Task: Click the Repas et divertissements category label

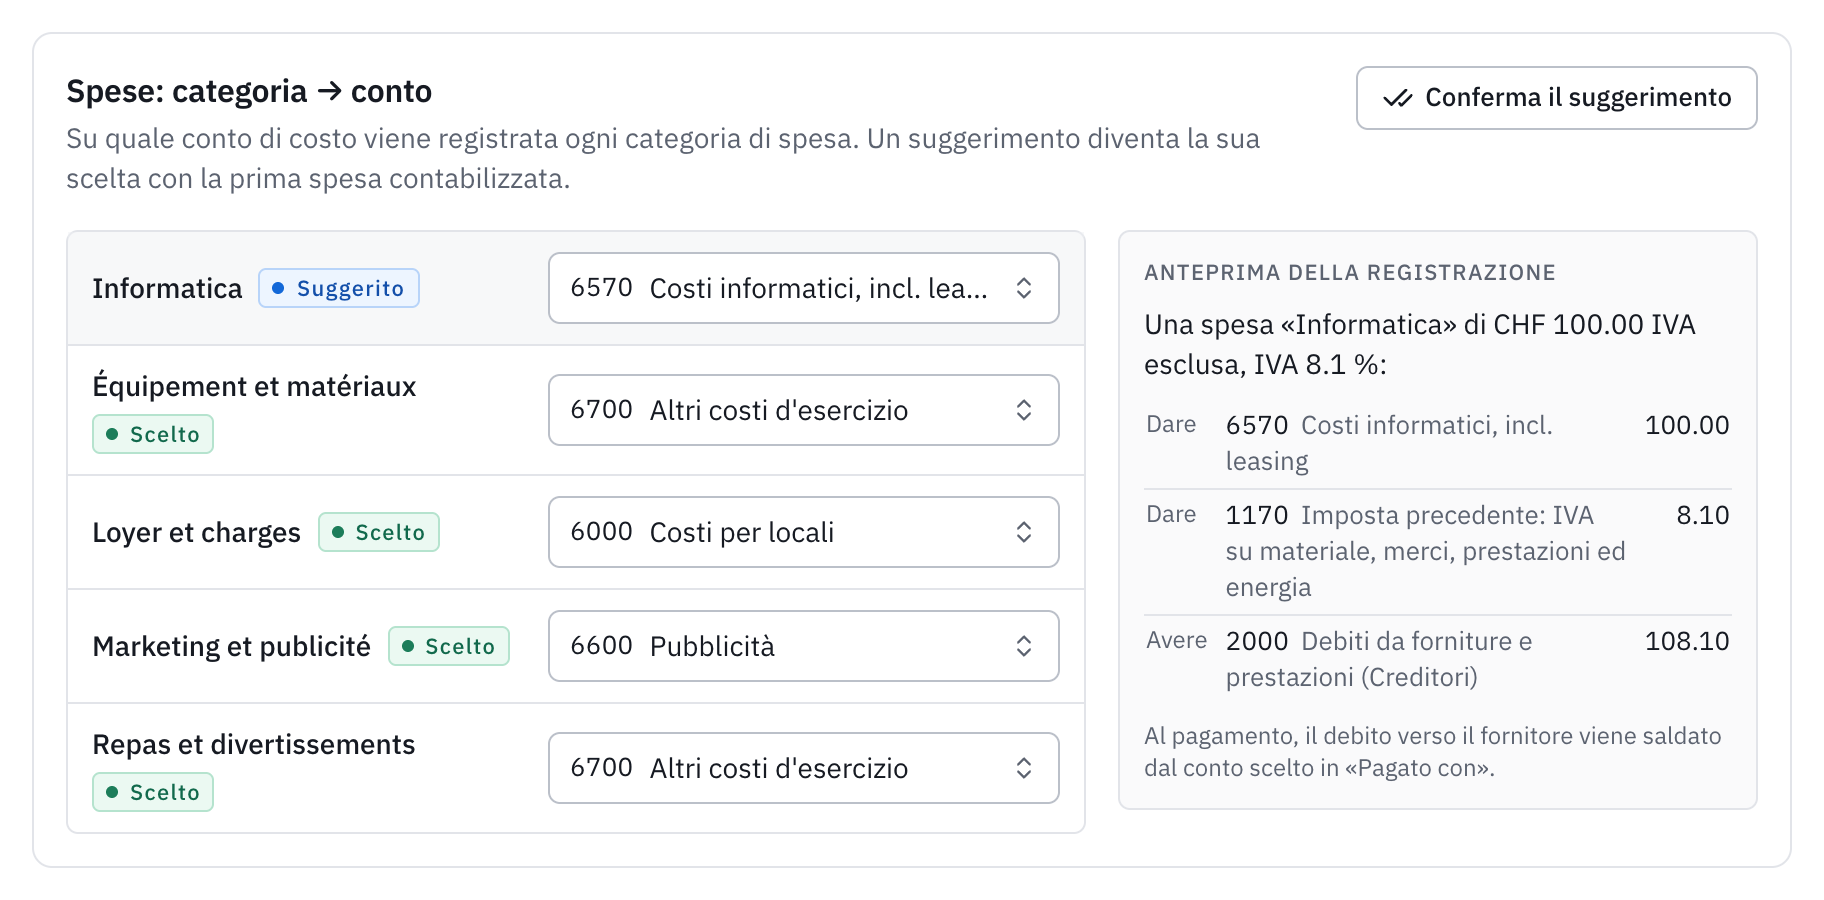Action: pyautogui.click(x=253, y=745)
